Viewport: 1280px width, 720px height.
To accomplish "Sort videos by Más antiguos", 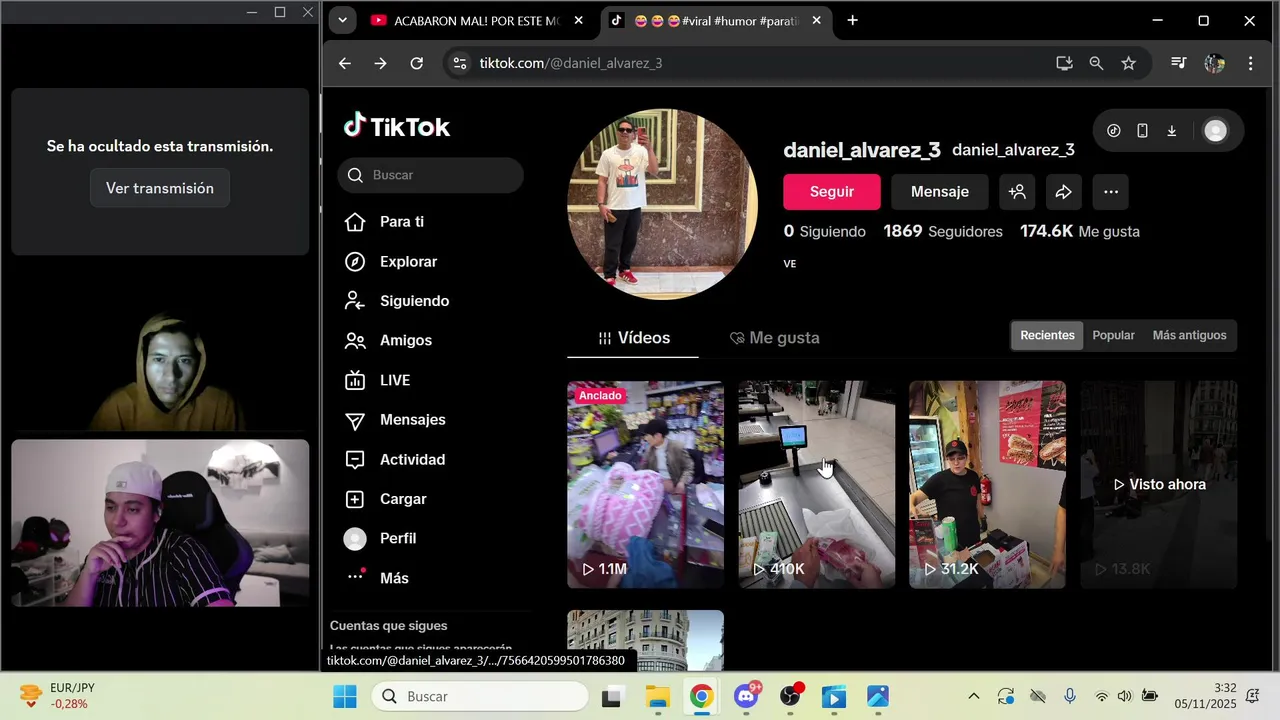I will [x=1189, y=336].
